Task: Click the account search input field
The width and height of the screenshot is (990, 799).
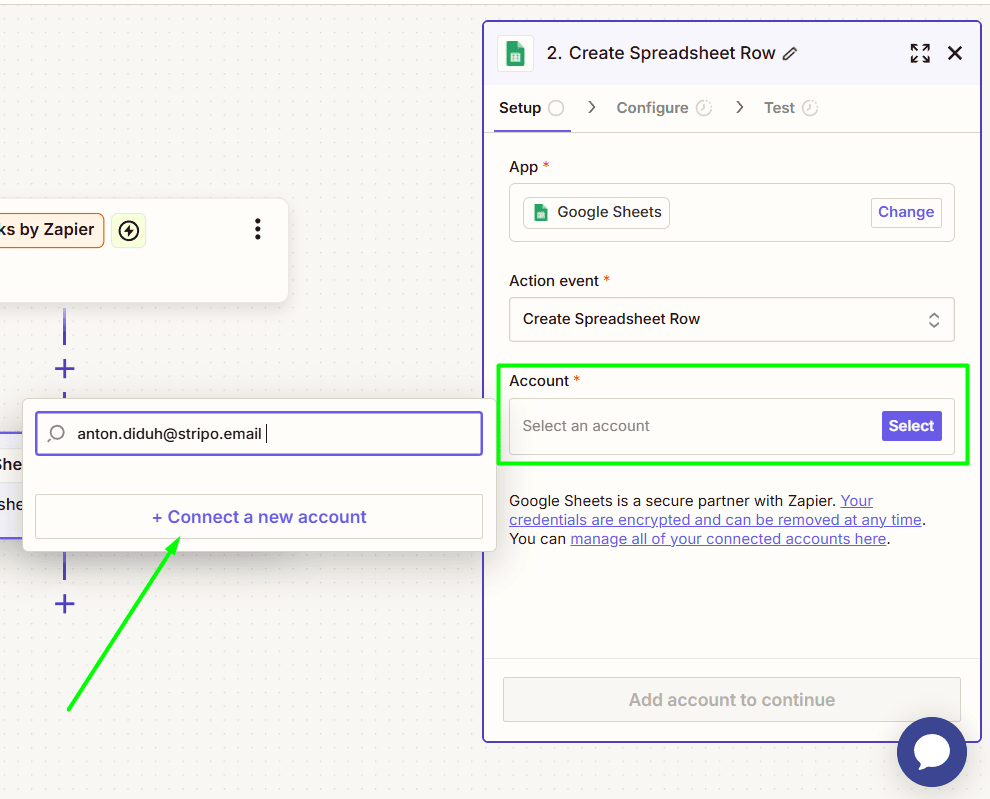Action: (x=259, y=433)
